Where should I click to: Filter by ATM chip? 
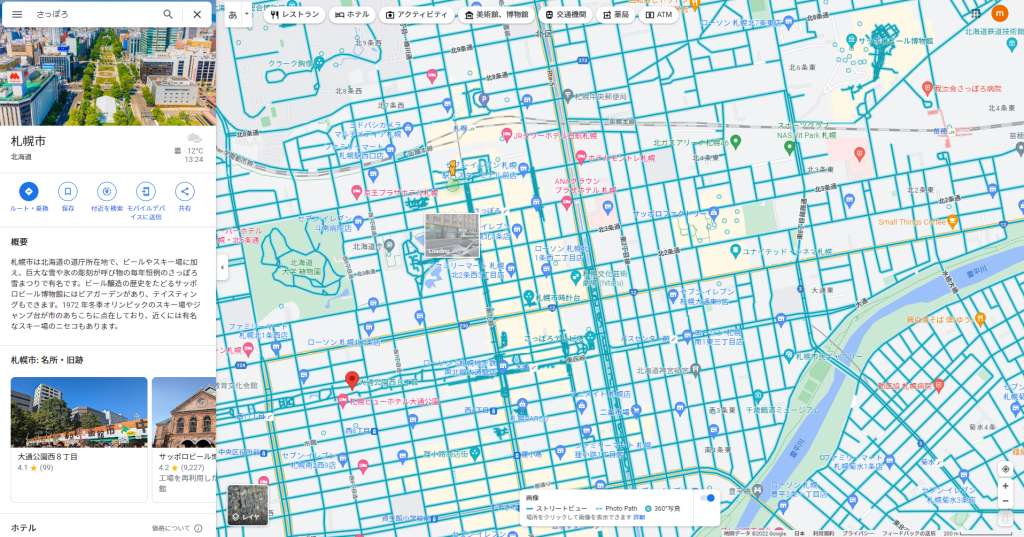click(x=659, y=14)
